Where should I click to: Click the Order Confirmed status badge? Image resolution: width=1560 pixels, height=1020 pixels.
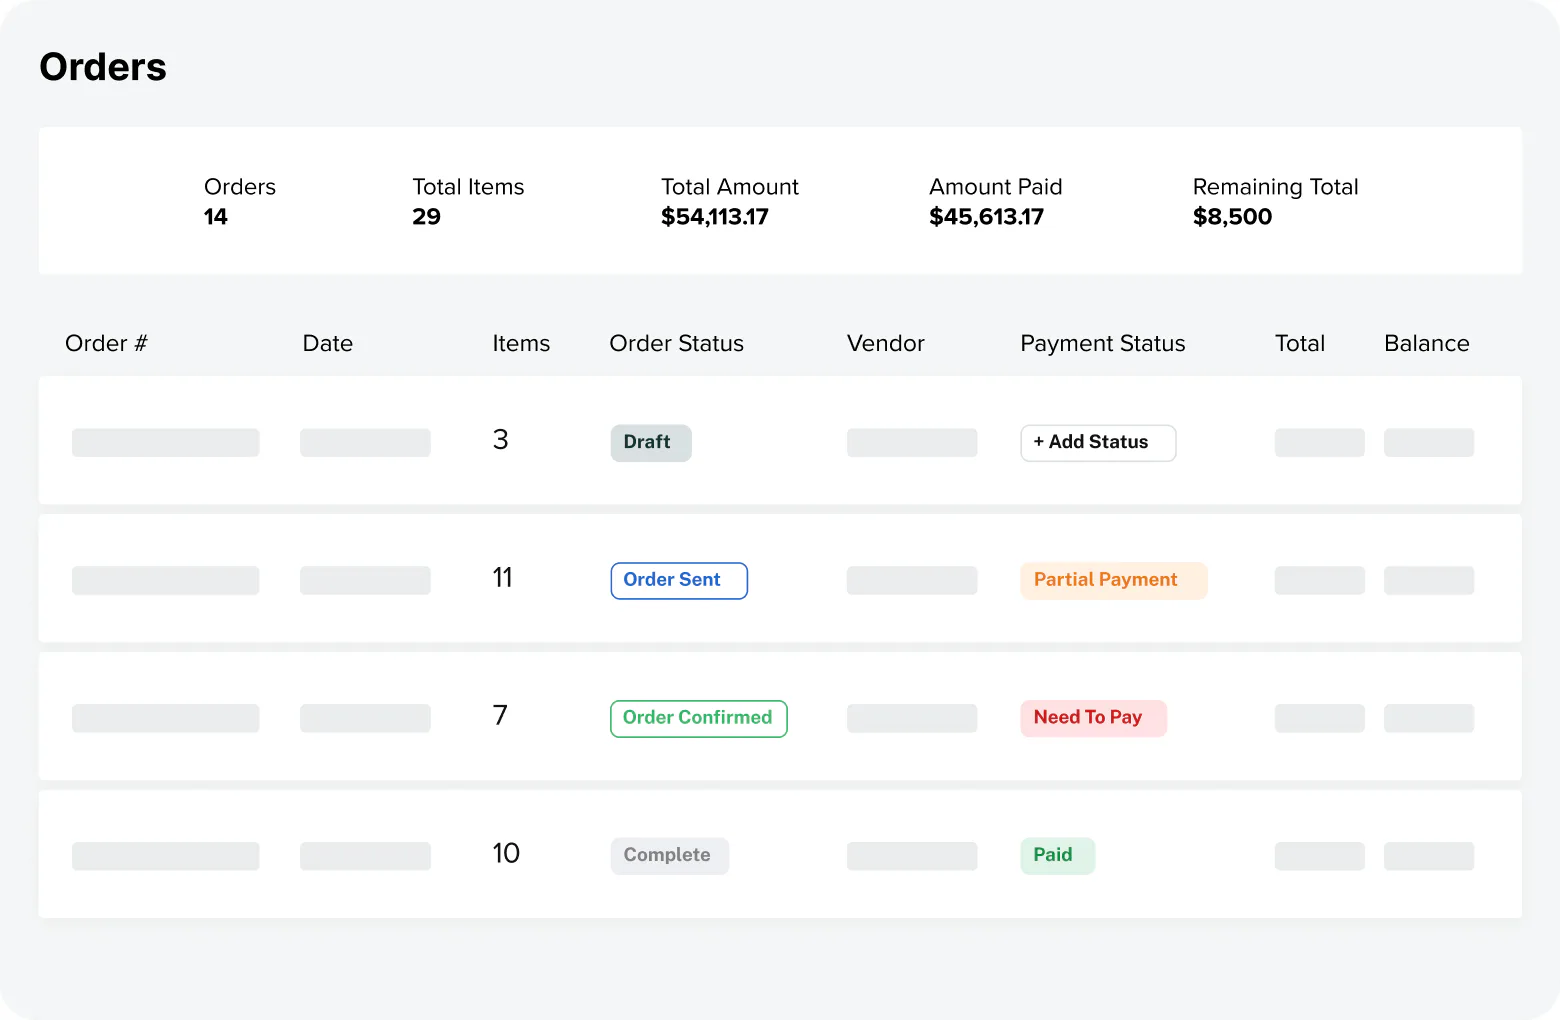click(x=699, y=719)
